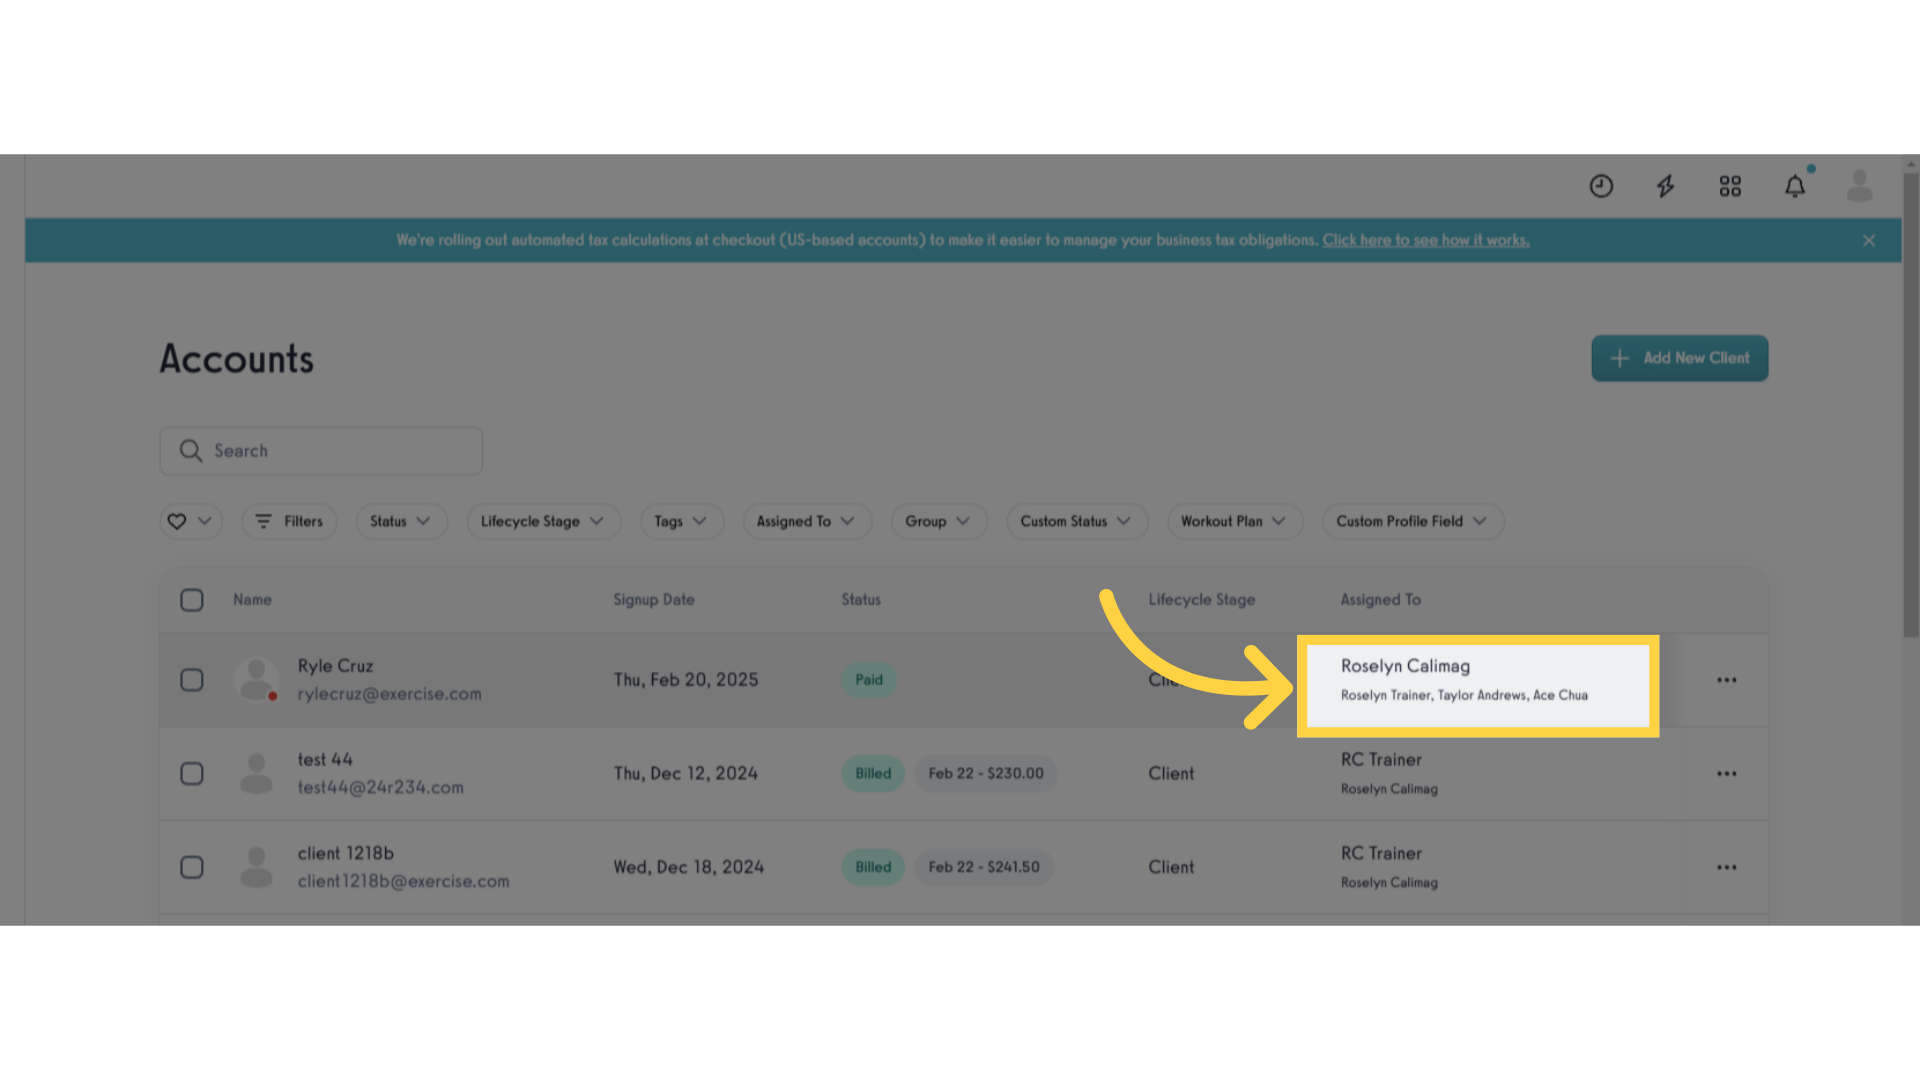The height and width of the screenshot is (1080, 1920).
Task: Click the apps grid icon
Action: [1730, 185]
